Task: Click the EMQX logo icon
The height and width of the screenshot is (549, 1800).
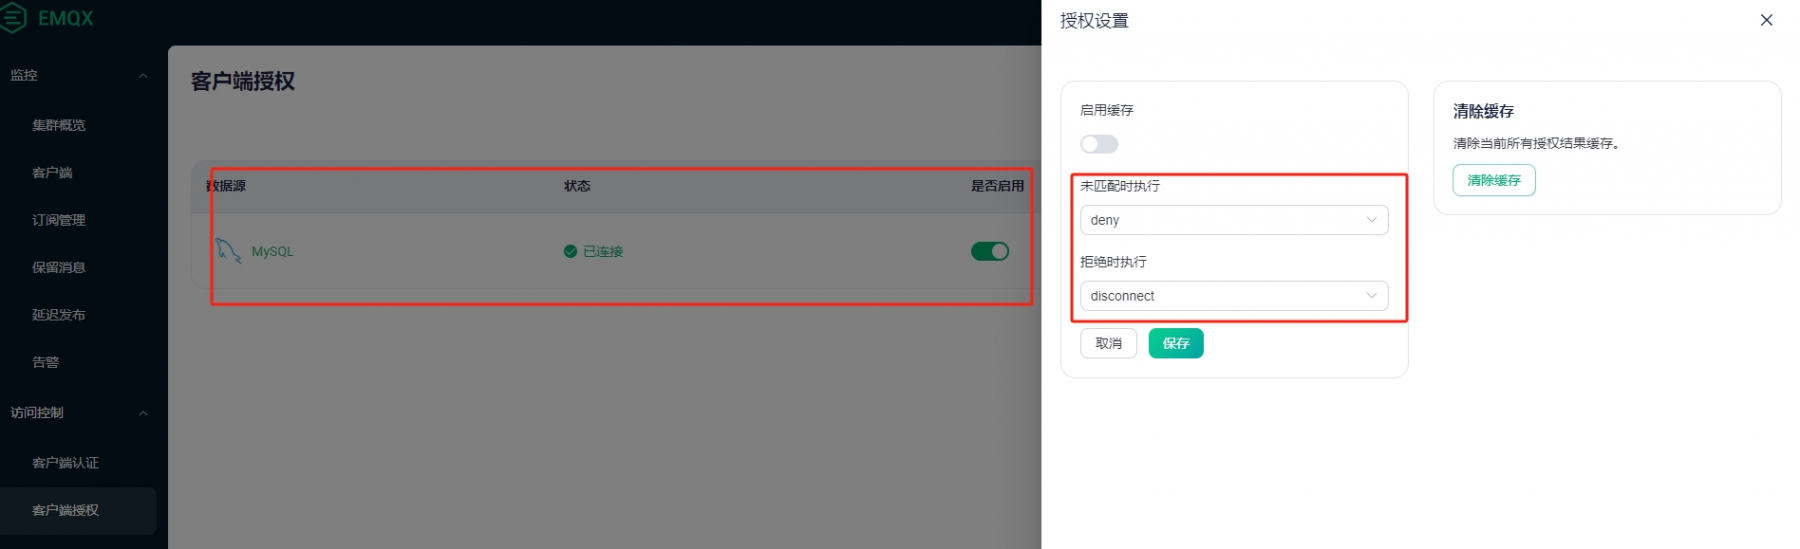Action: coord(13,18)
